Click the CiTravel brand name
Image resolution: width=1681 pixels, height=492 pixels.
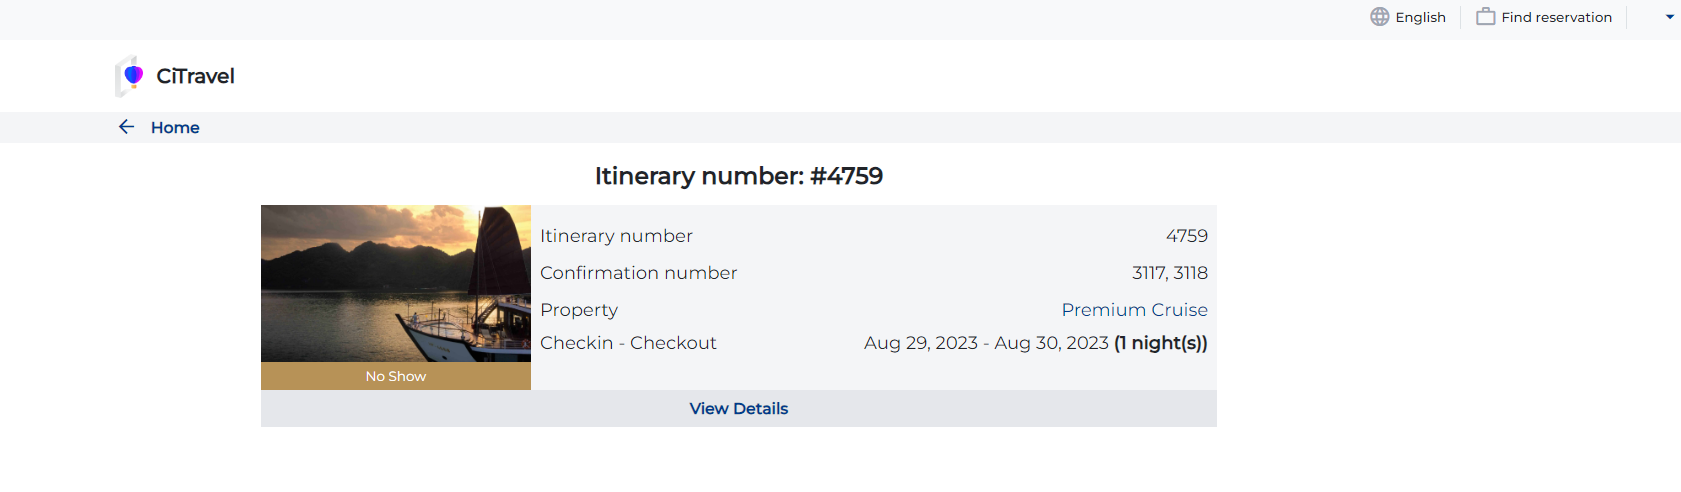(195, 76)
